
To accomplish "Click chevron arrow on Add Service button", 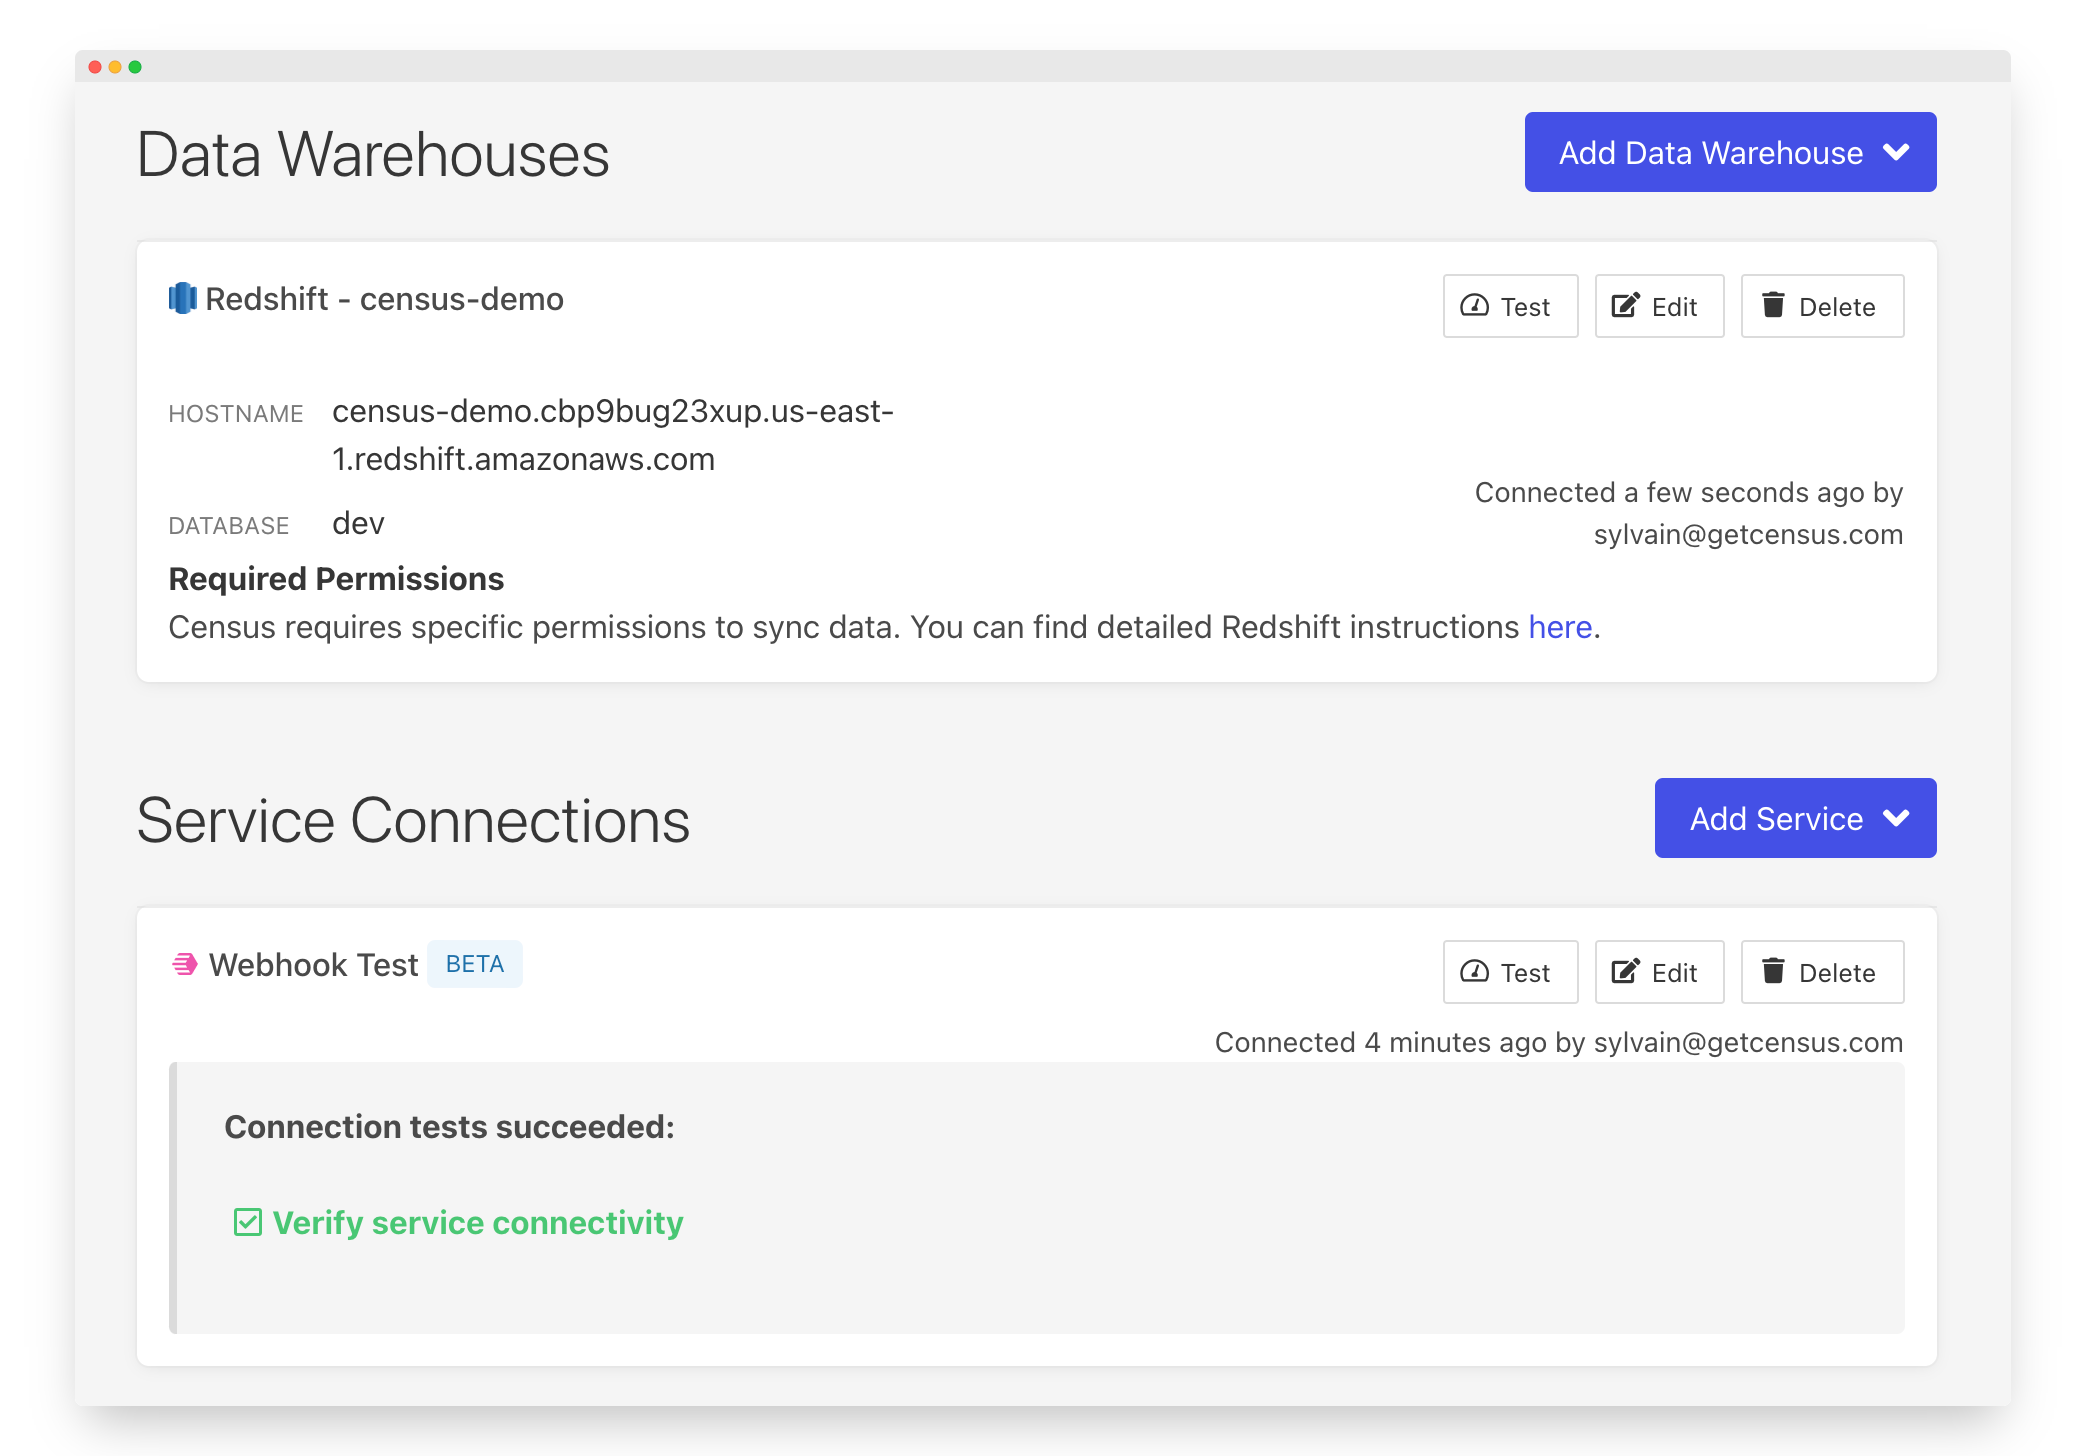I will click(1896, 819).
